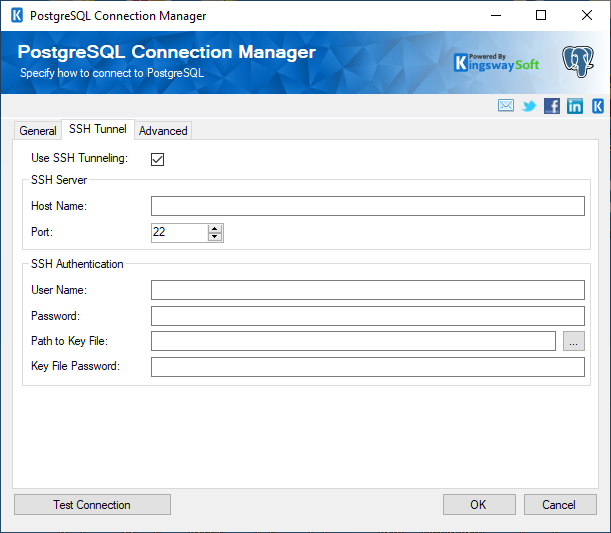Open the Twitter bird icon
Screen dimensions: 611x533
529,106
